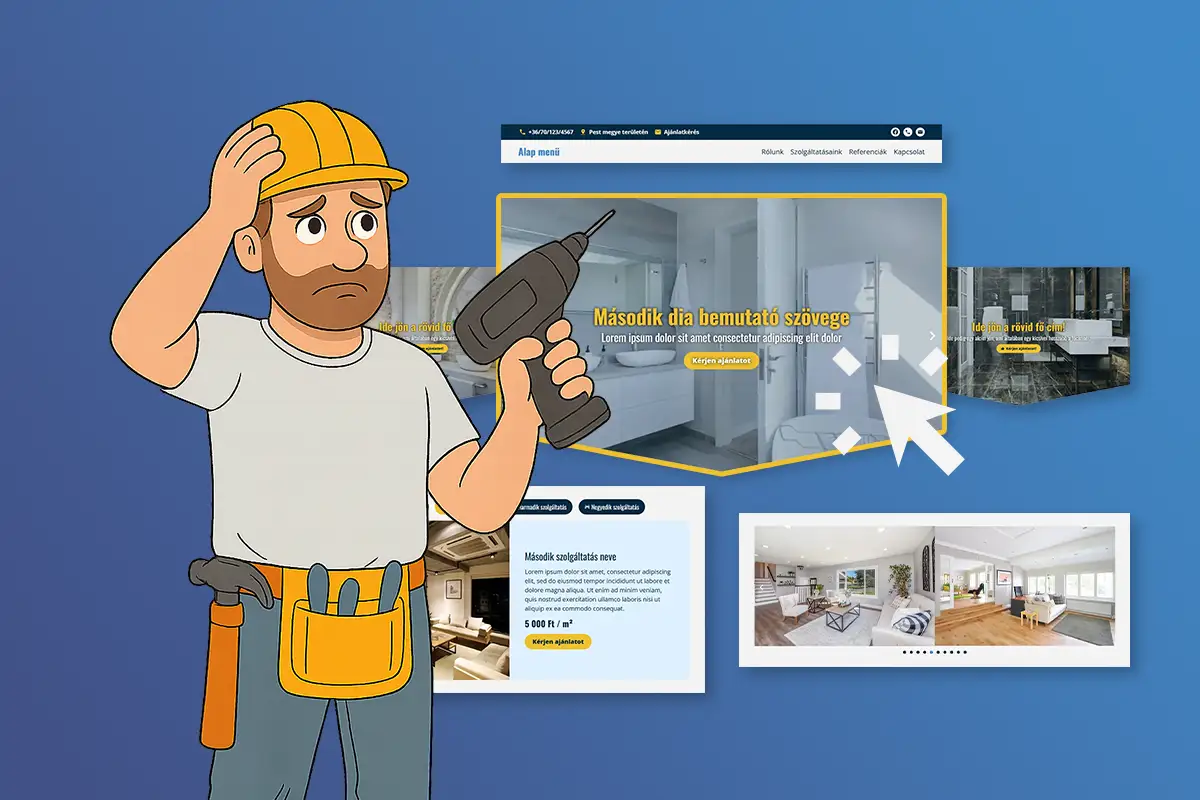Click the Pest megye területén text
Viewport: 1200px width, 800px height.
click(x=619, y=132)
